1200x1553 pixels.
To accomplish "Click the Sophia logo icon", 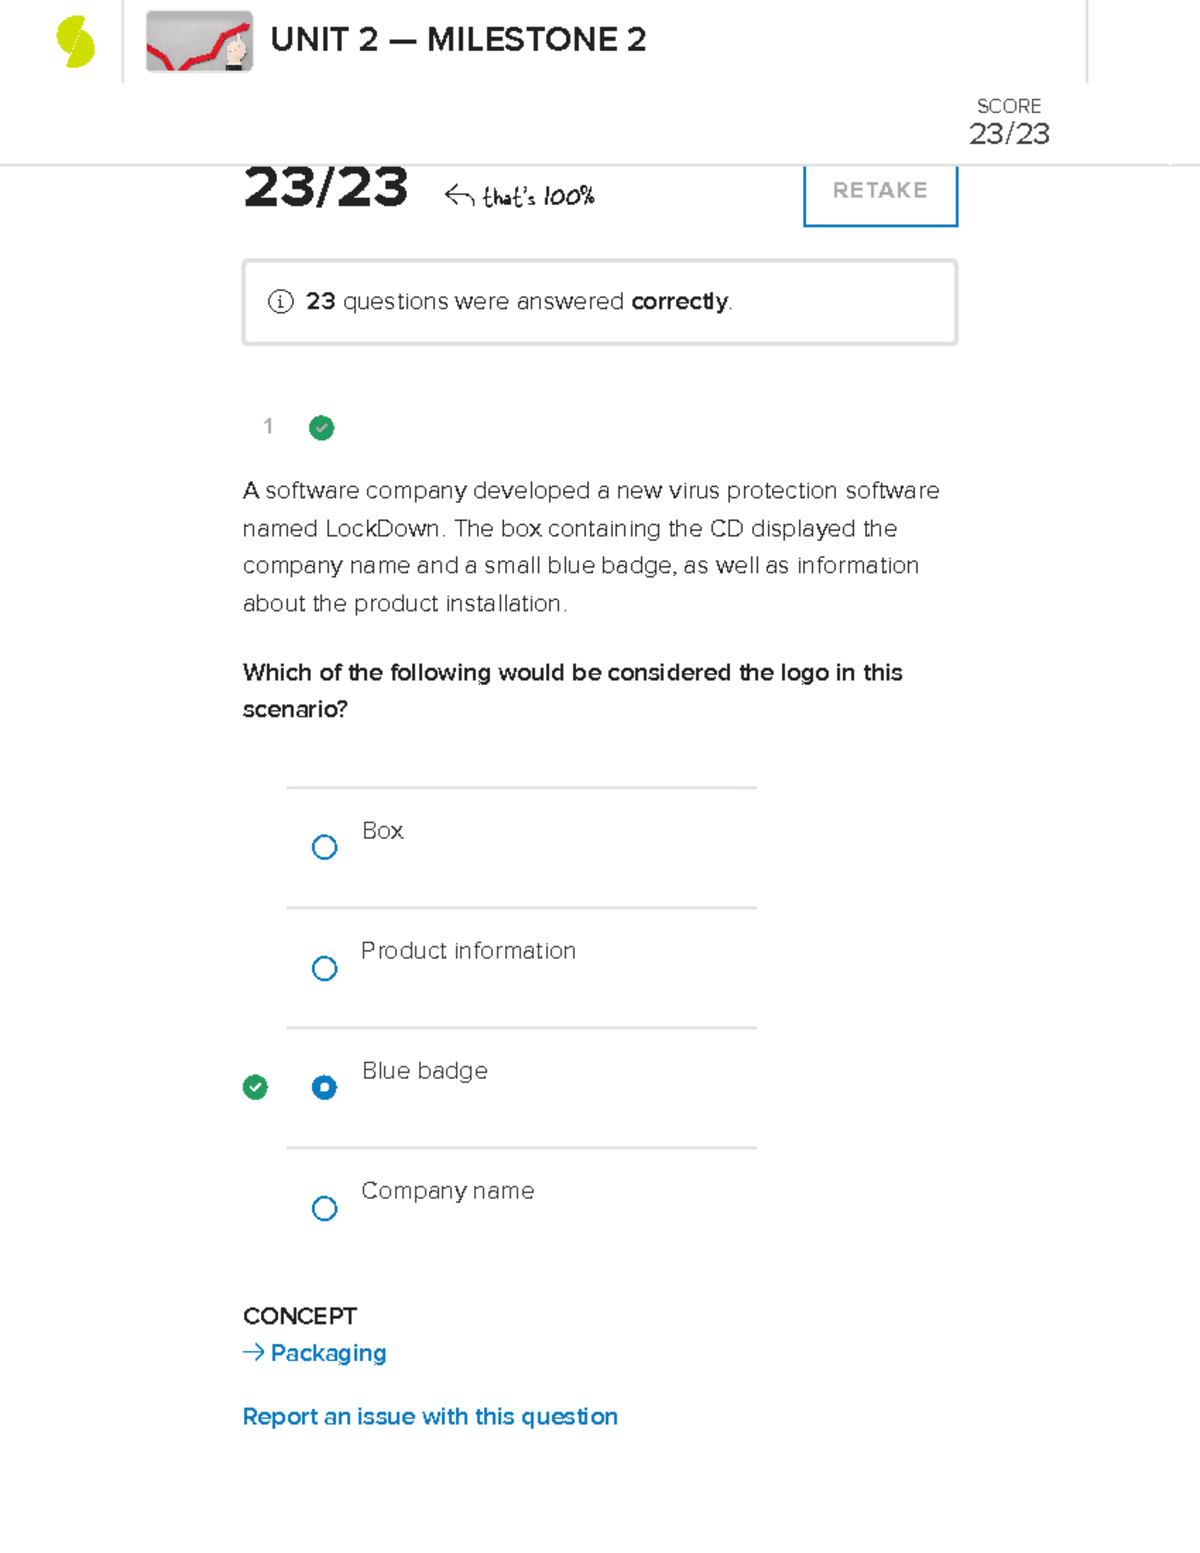I will [74, 40].
